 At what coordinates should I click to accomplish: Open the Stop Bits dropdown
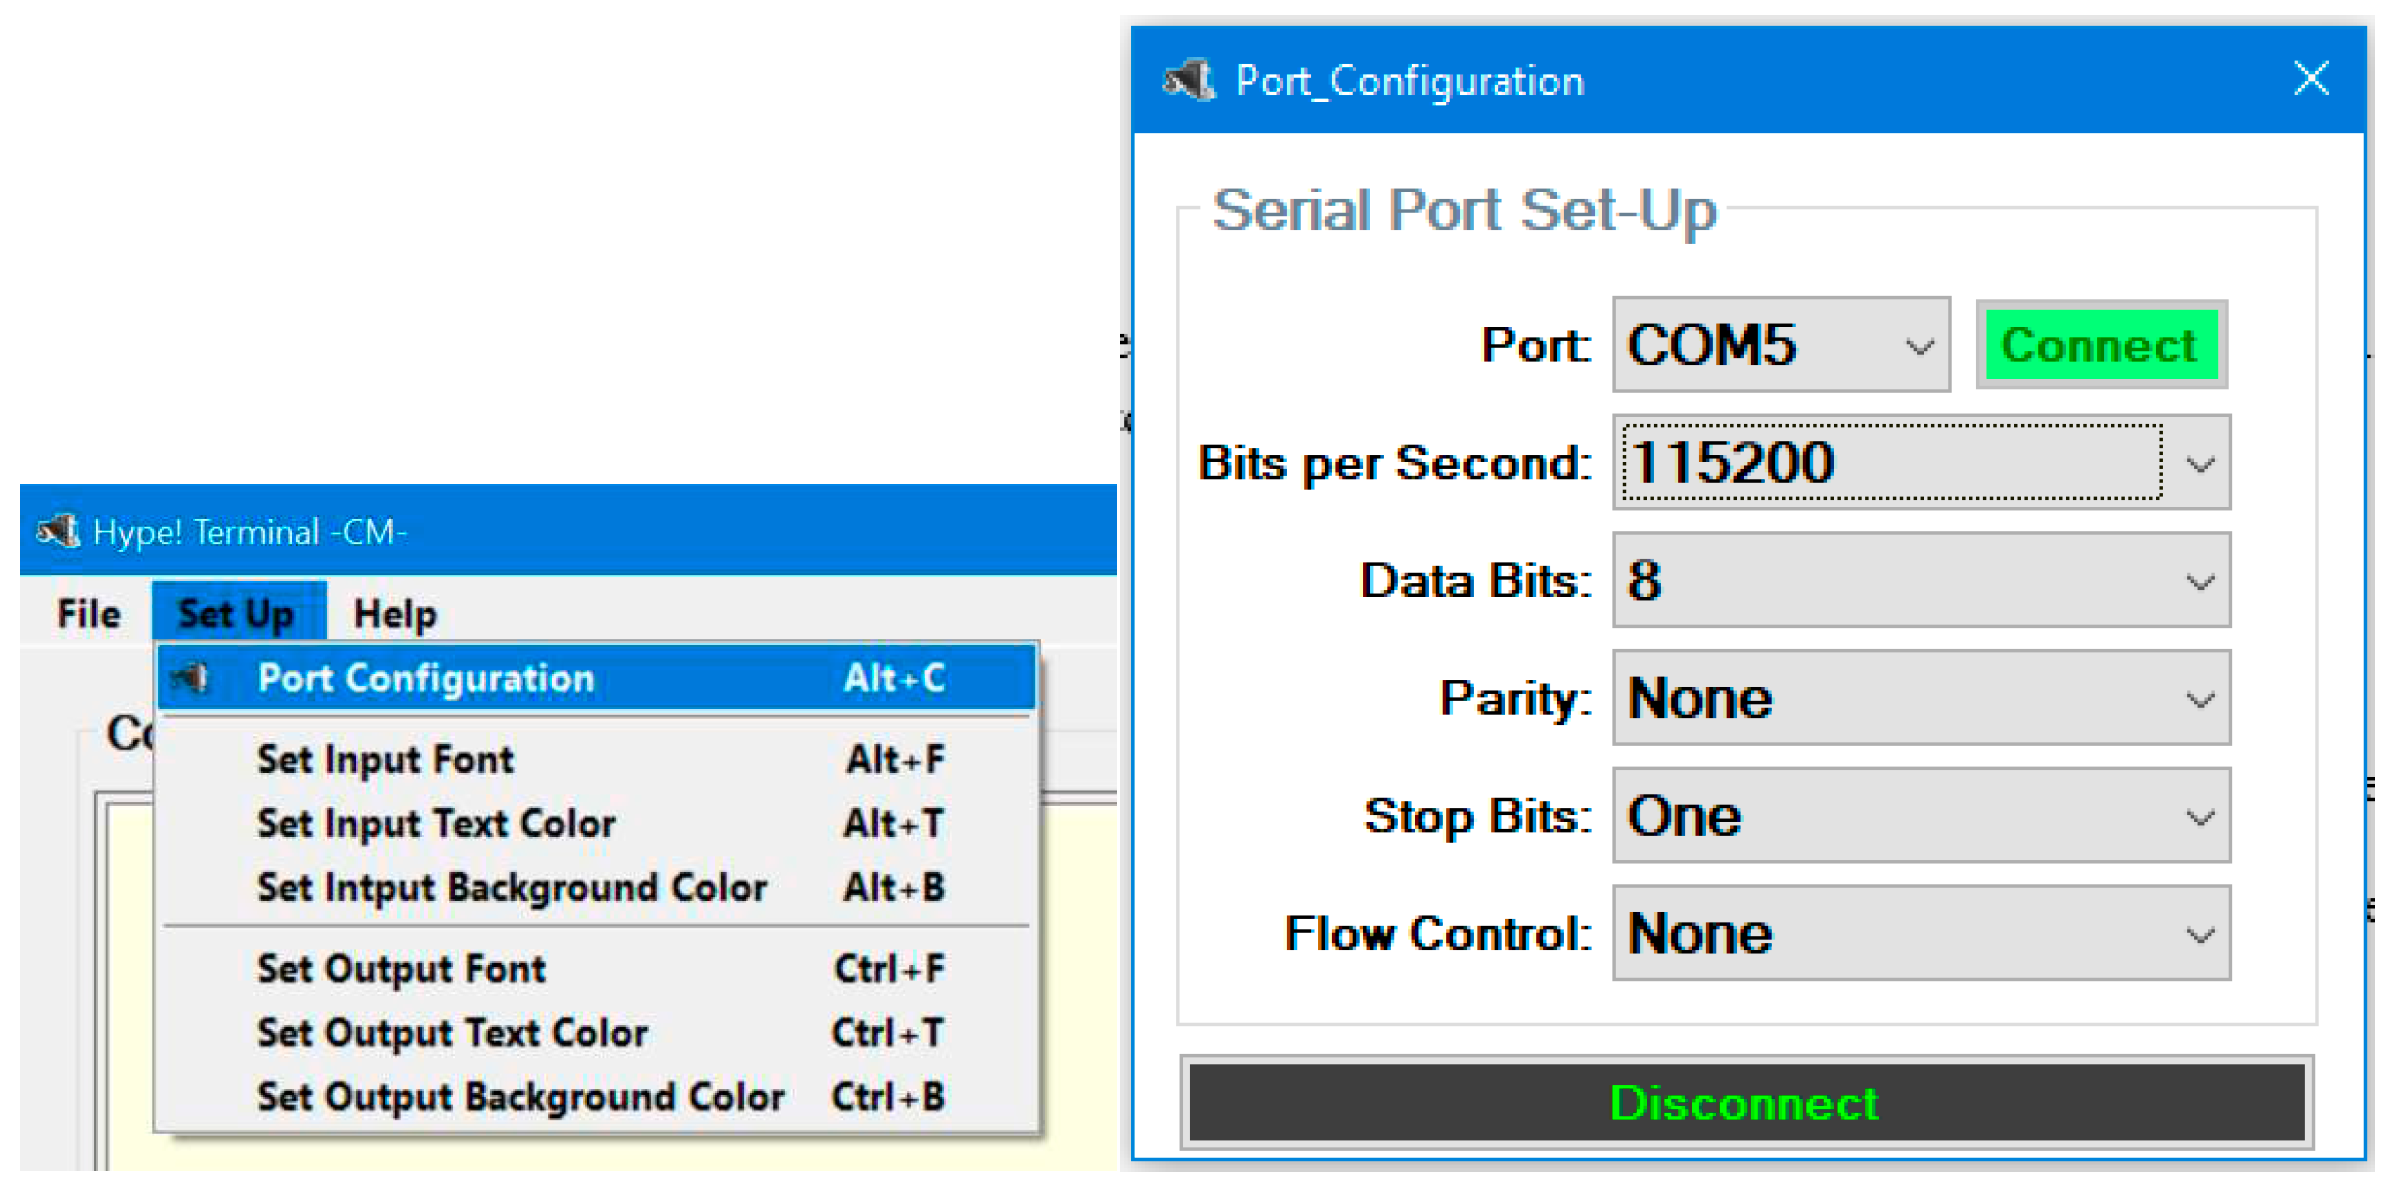(x=2199, y=815)
